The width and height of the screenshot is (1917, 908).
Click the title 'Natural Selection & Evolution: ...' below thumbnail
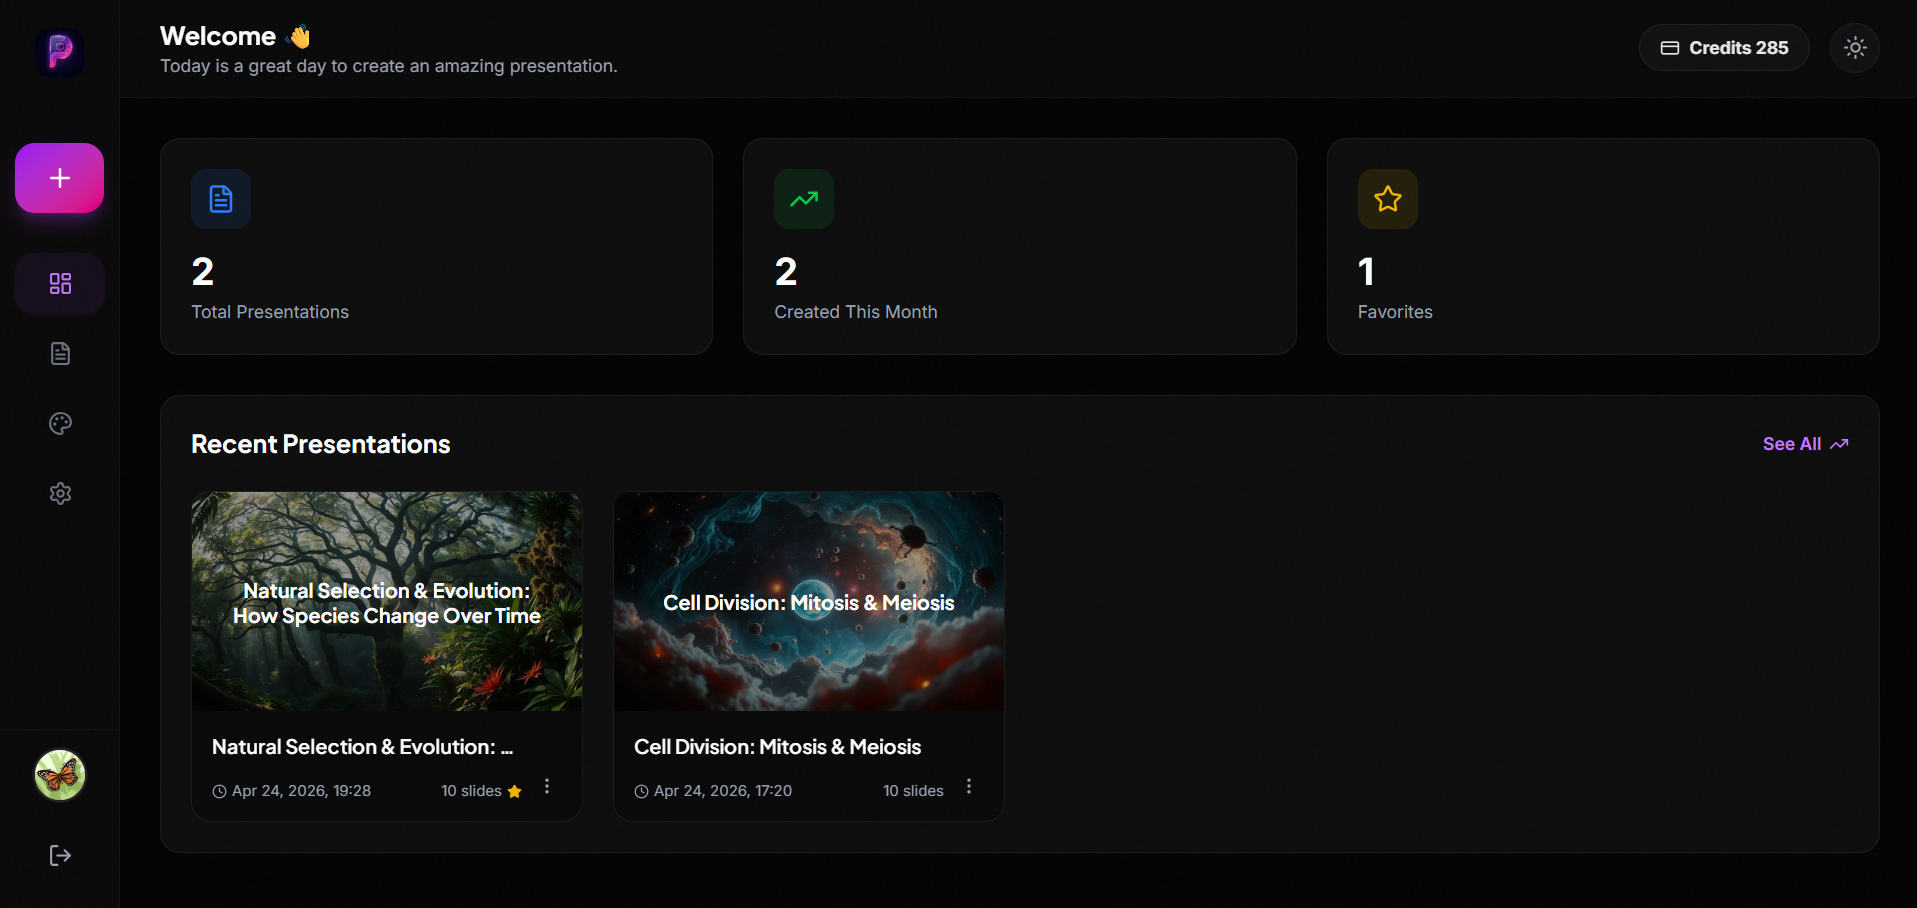[x=362, y=747]
